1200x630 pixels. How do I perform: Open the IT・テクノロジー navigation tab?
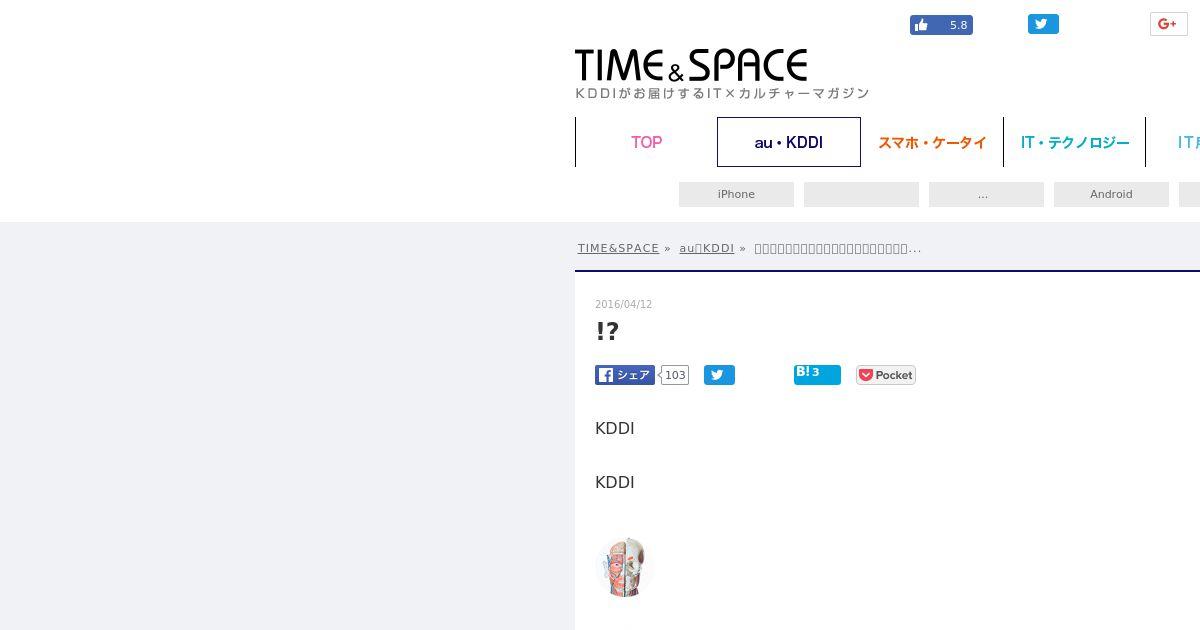(1075, 142)
